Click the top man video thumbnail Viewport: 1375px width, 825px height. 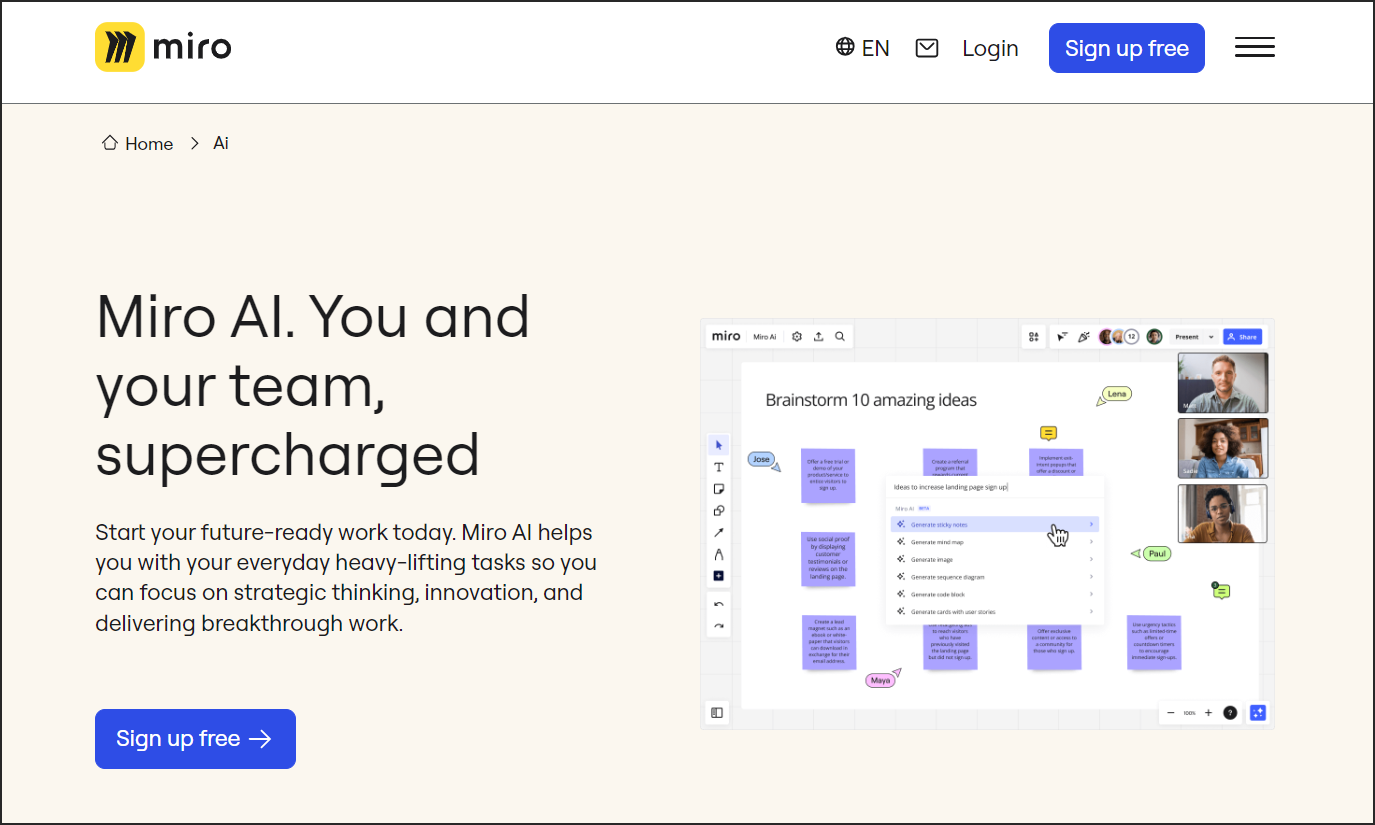[1223, 382]
